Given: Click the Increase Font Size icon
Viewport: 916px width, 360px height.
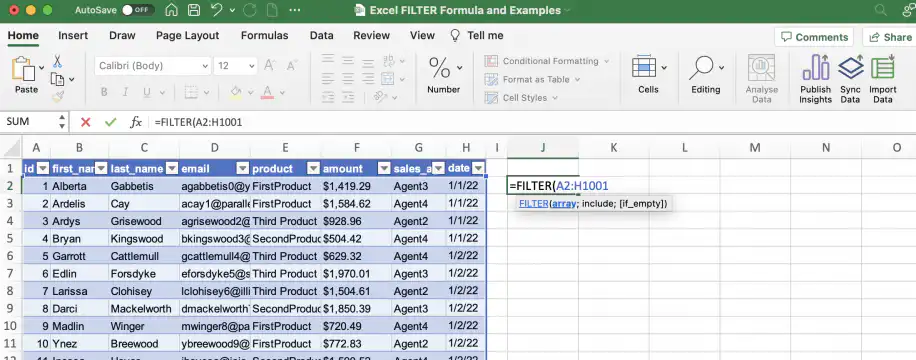Looking at the screenshot, I should (x=269, y=65).
